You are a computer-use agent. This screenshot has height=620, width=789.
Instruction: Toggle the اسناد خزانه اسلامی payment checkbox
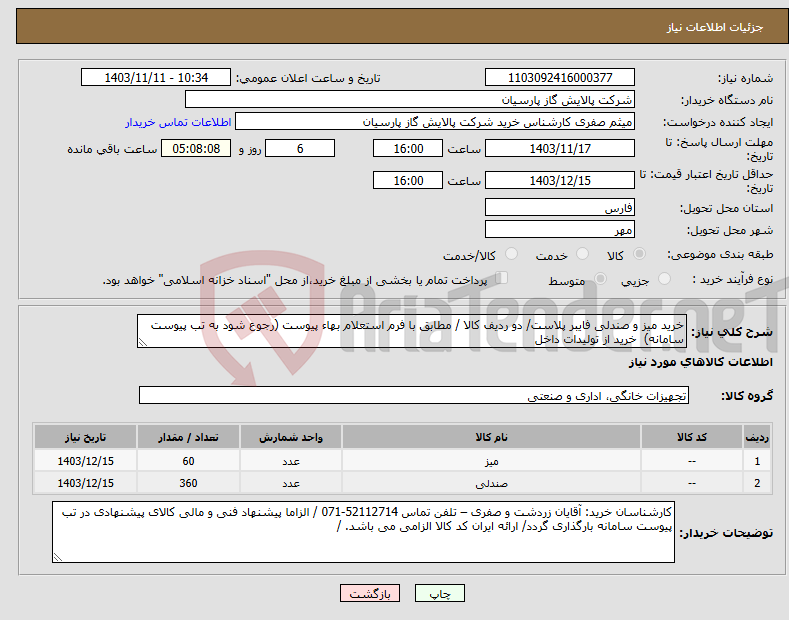coord(502,278)
